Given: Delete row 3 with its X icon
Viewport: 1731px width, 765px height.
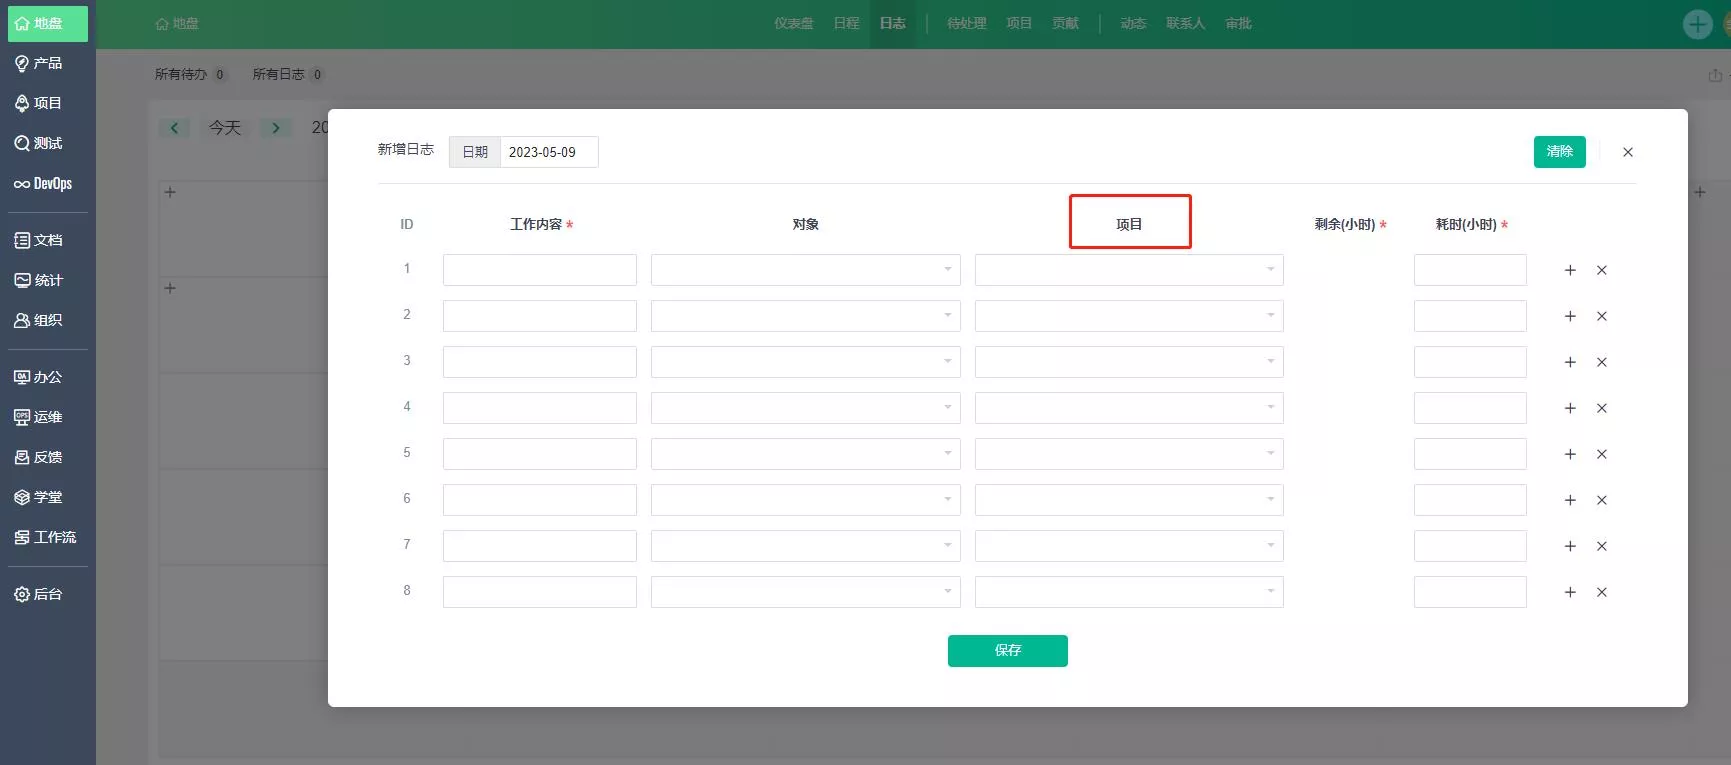Looking at the screenshot, I should click(x=1602, y=362).
